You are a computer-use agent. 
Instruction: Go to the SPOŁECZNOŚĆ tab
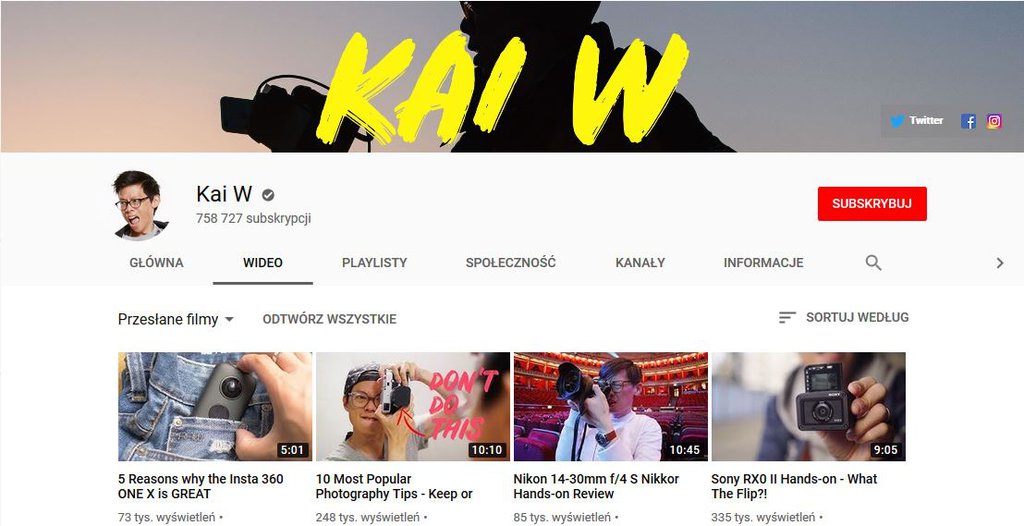(511, 263)
